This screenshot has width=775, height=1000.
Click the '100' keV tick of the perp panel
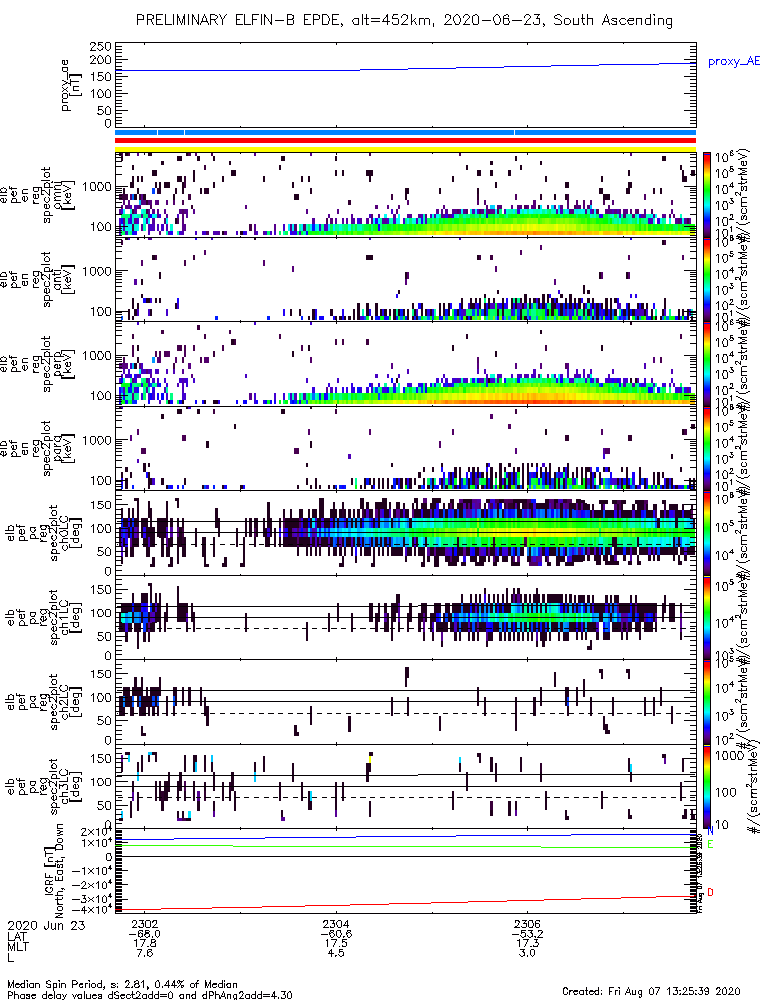101,396
